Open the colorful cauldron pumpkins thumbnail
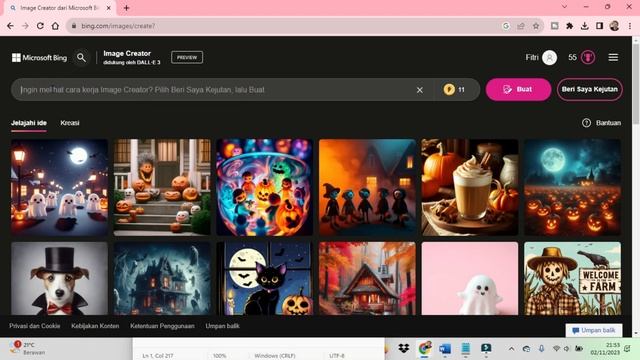640x360 pixels. (264, 187)
